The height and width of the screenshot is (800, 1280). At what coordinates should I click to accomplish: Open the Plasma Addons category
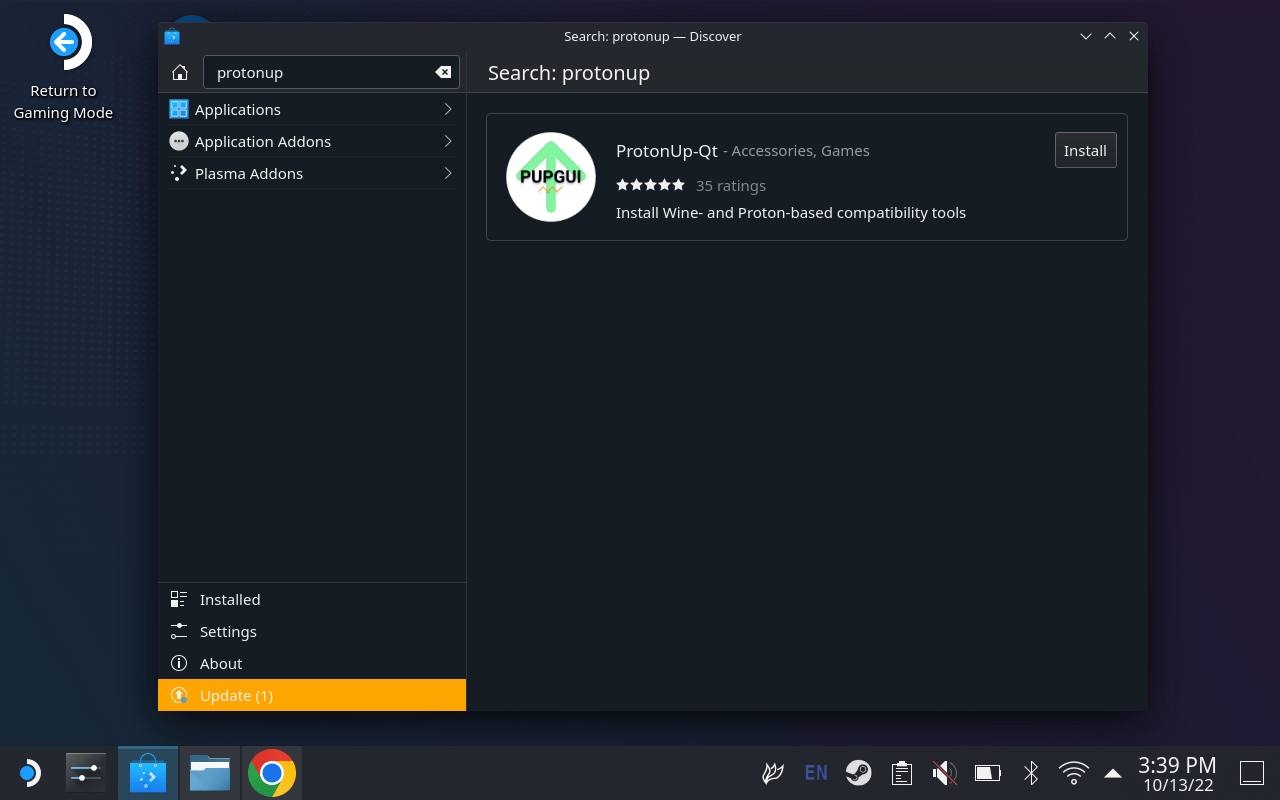[x=312, y=173]
